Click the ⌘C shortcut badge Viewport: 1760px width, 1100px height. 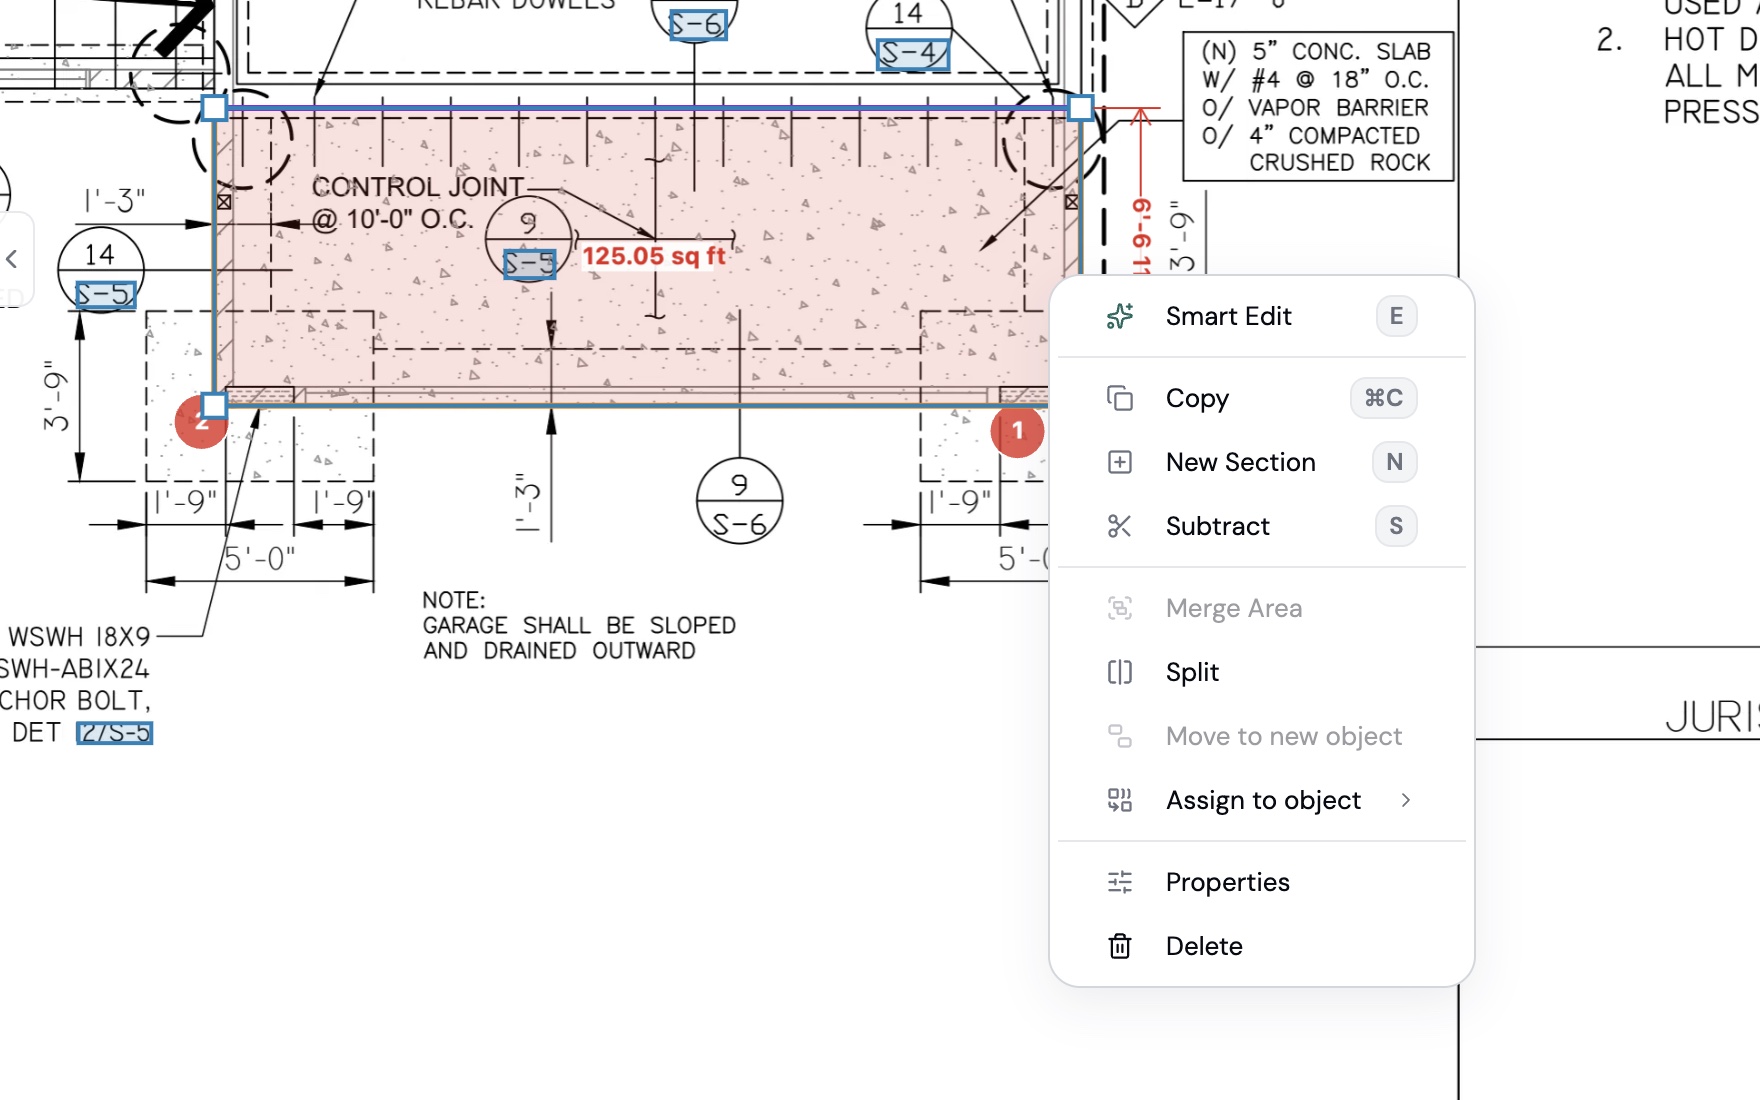click(1384, 398)
